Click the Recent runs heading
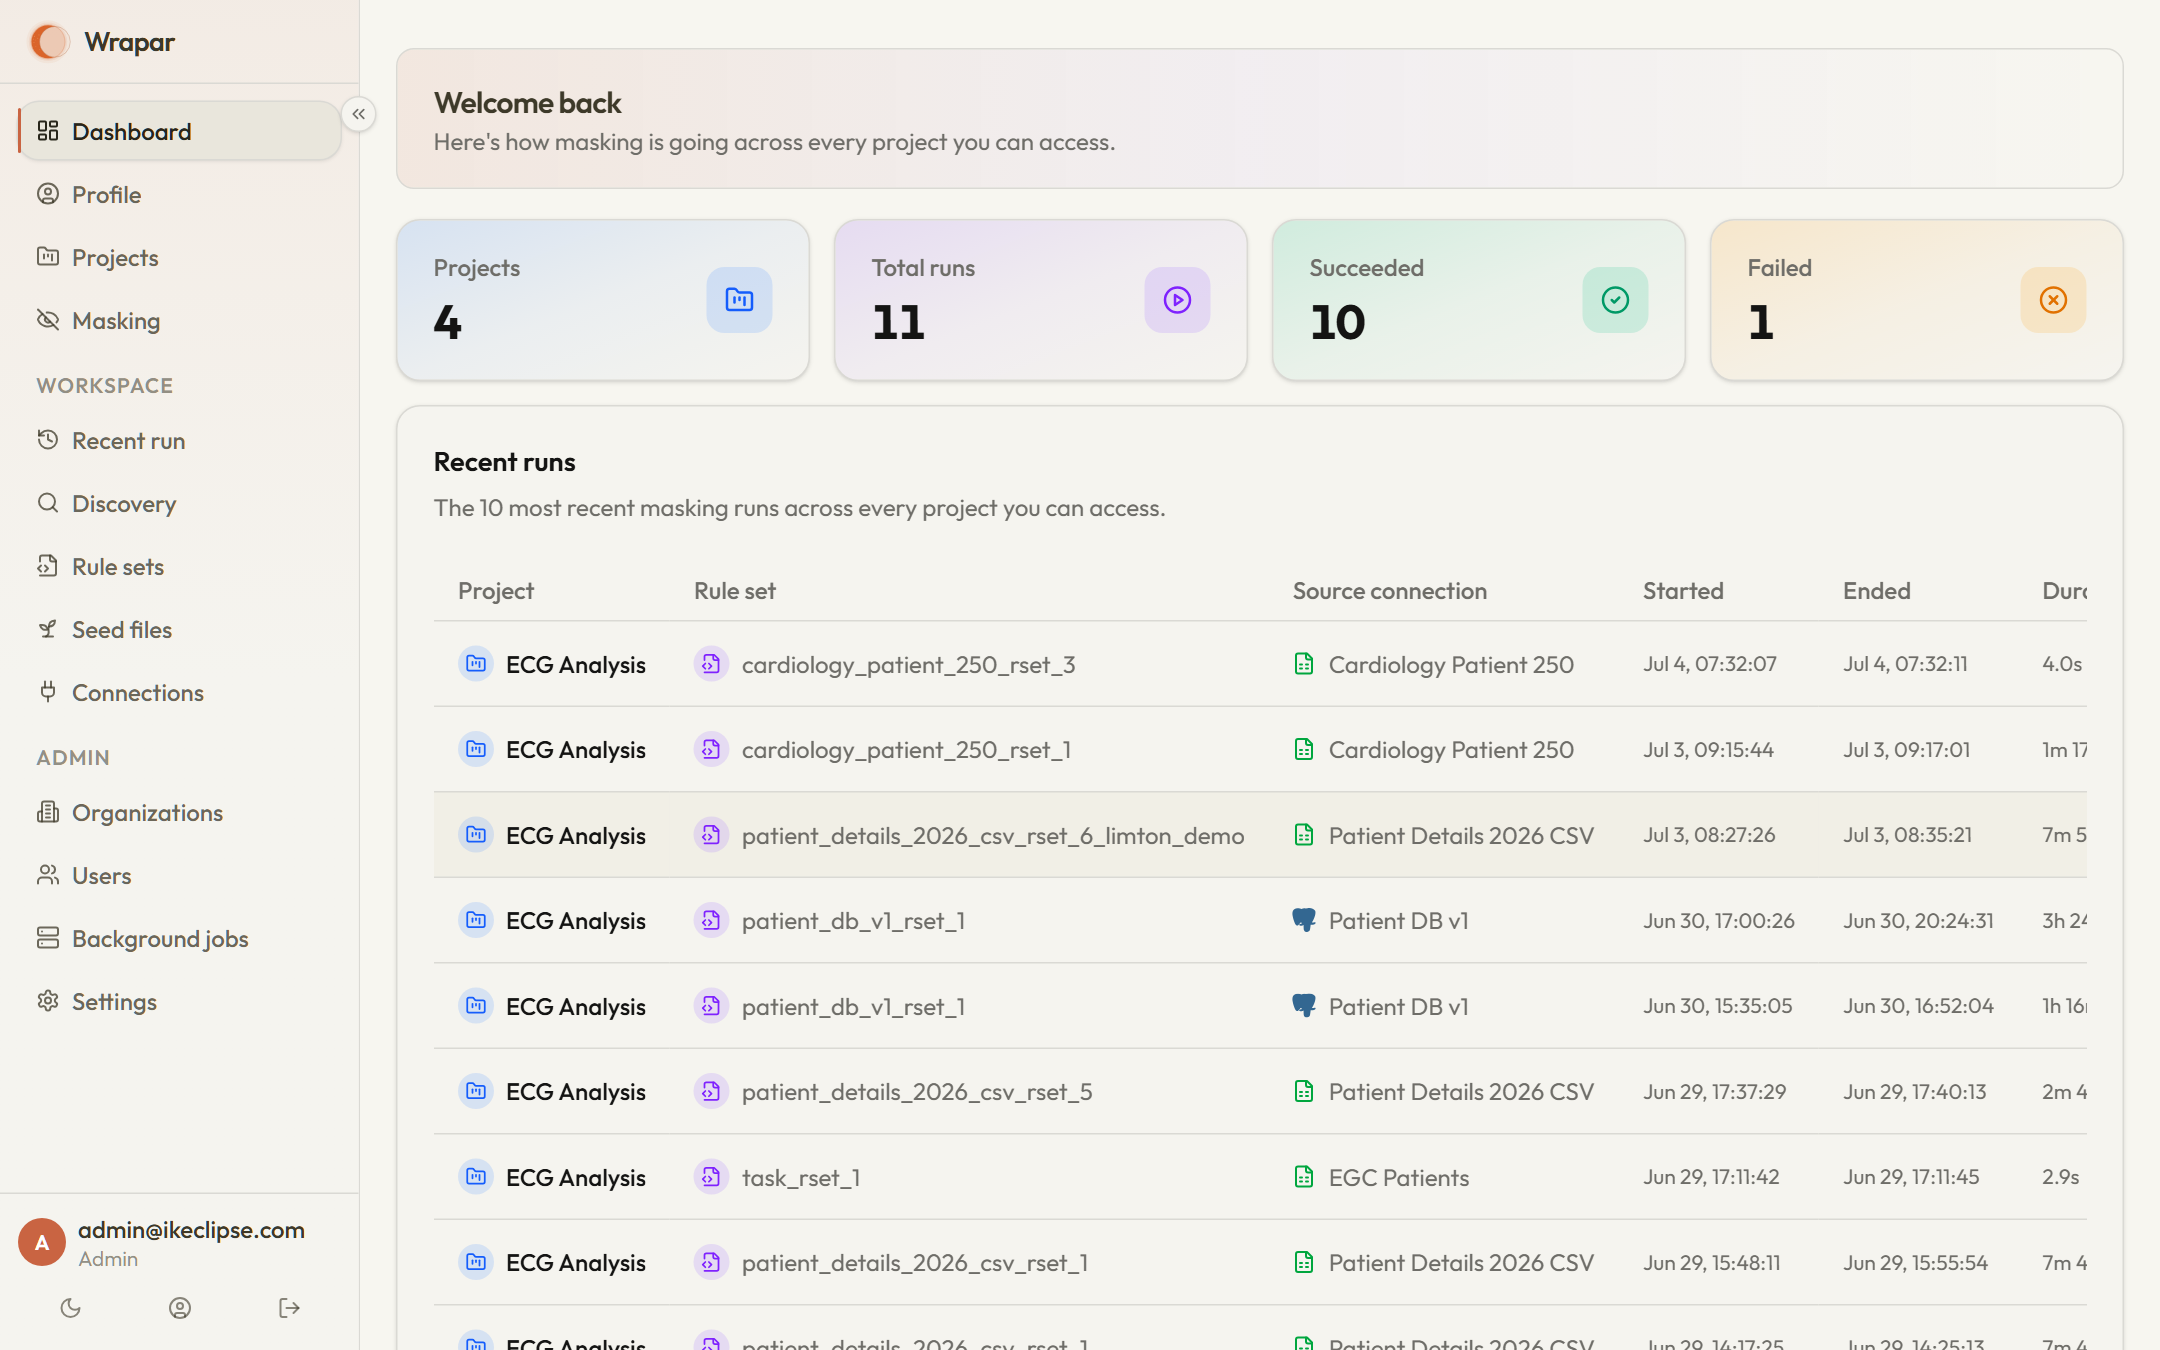The height and width of the screenshot is (1350, 2160). tap(504, 462)
